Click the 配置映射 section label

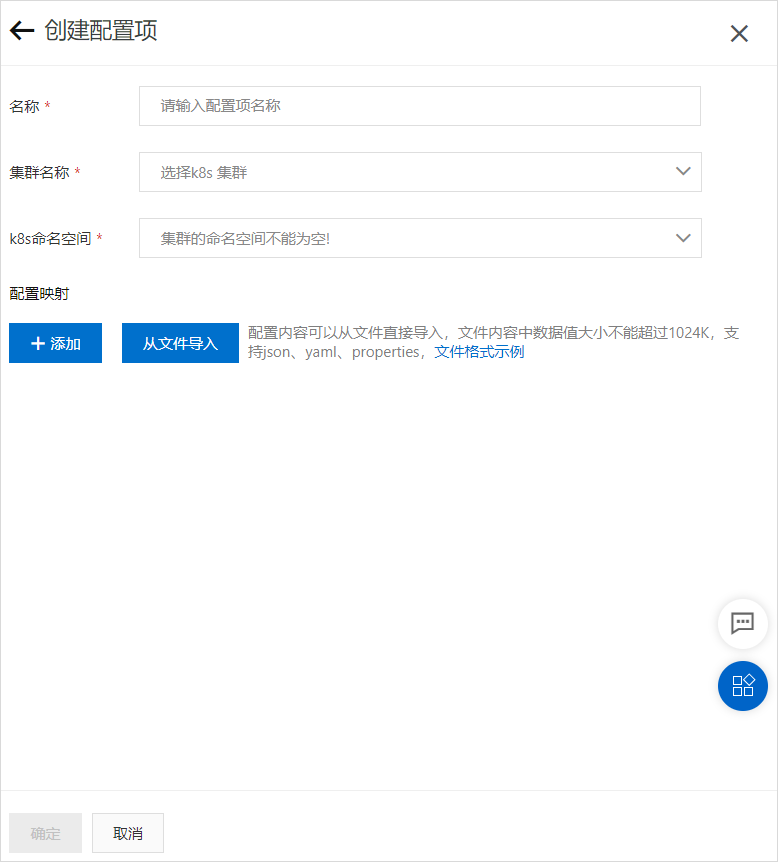[x=39, y=294]
